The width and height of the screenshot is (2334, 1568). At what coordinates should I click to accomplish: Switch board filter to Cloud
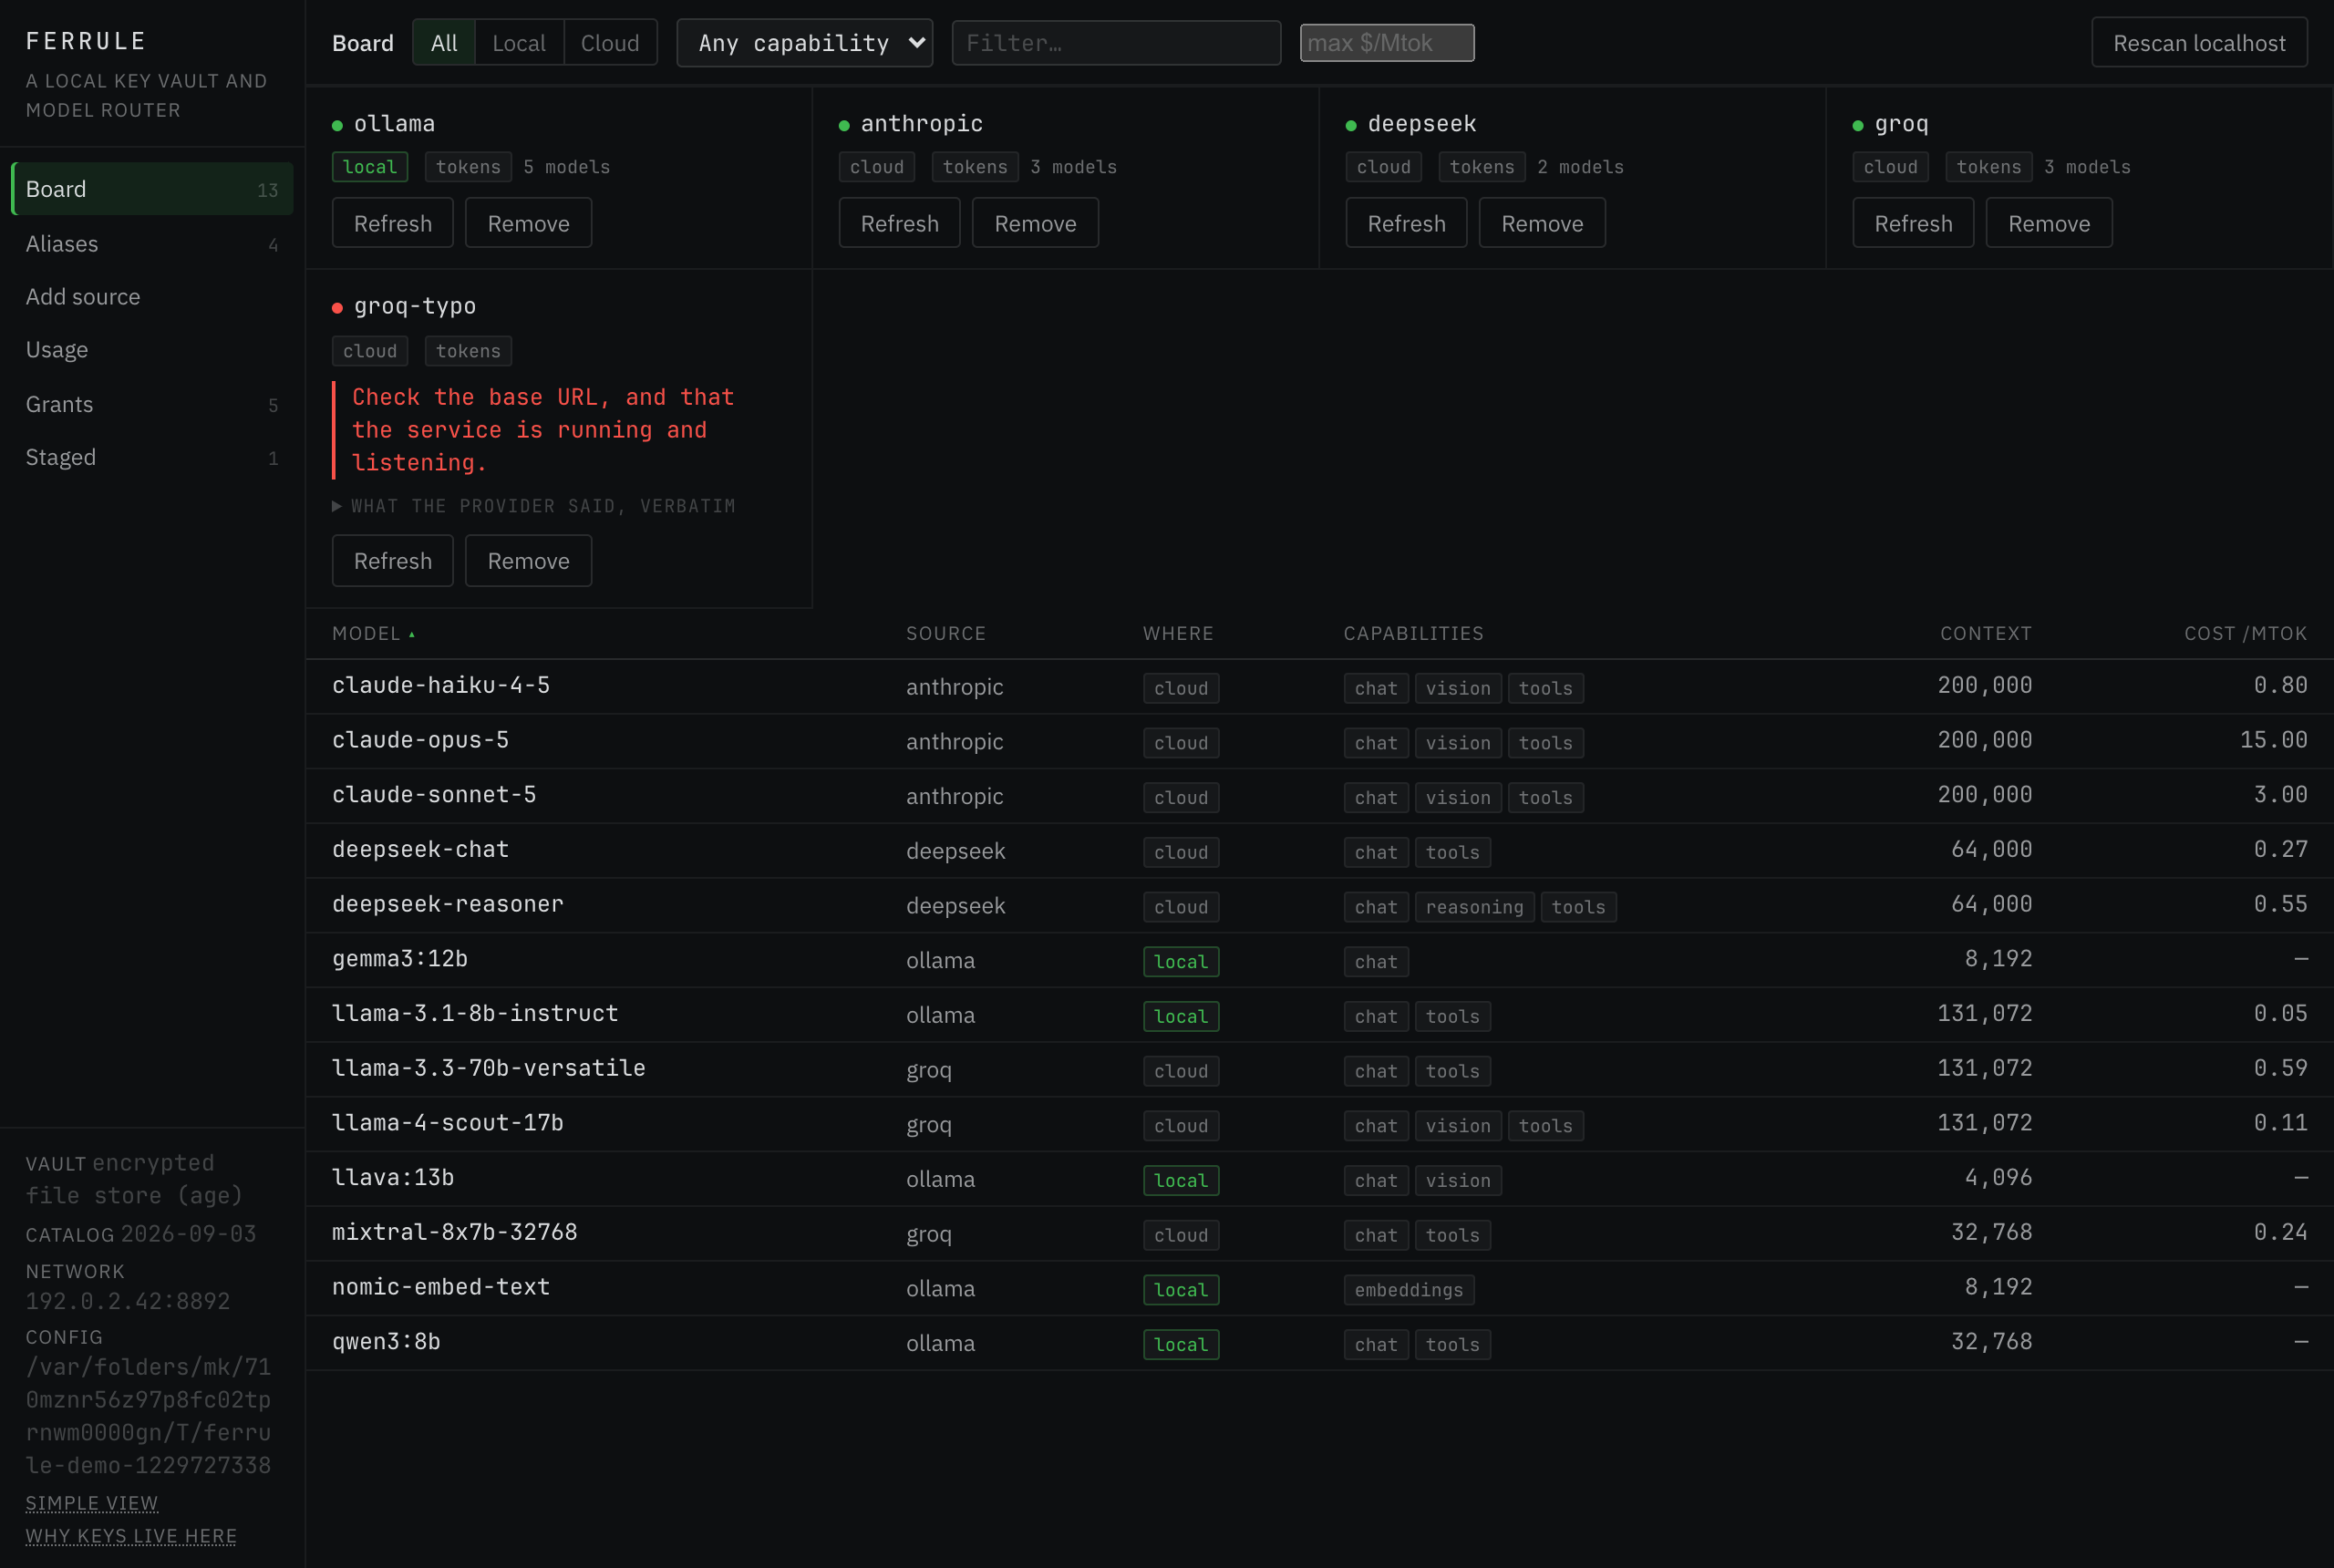[610, 43]
